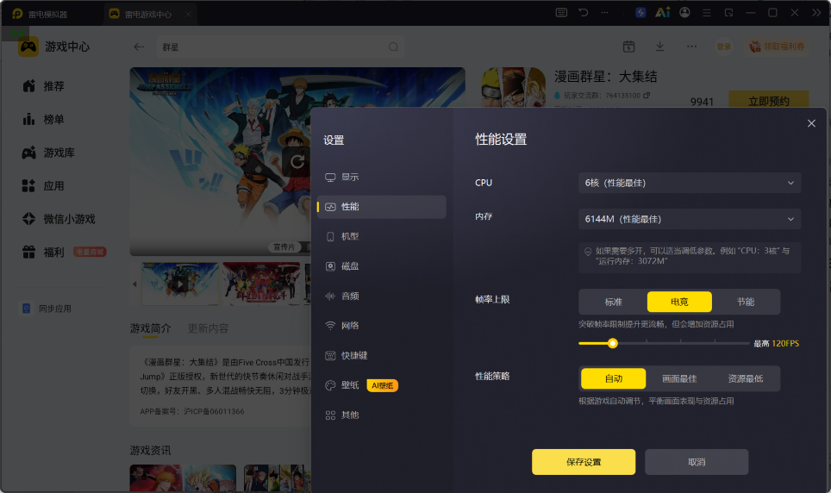Switch to the 游戏简介 tab
Screen dimensions: 831x493
(x=151, y=329)
